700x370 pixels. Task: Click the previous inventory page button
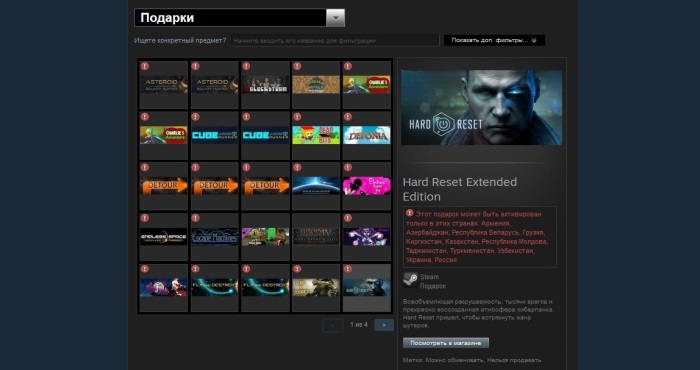(x=333, y=325)
